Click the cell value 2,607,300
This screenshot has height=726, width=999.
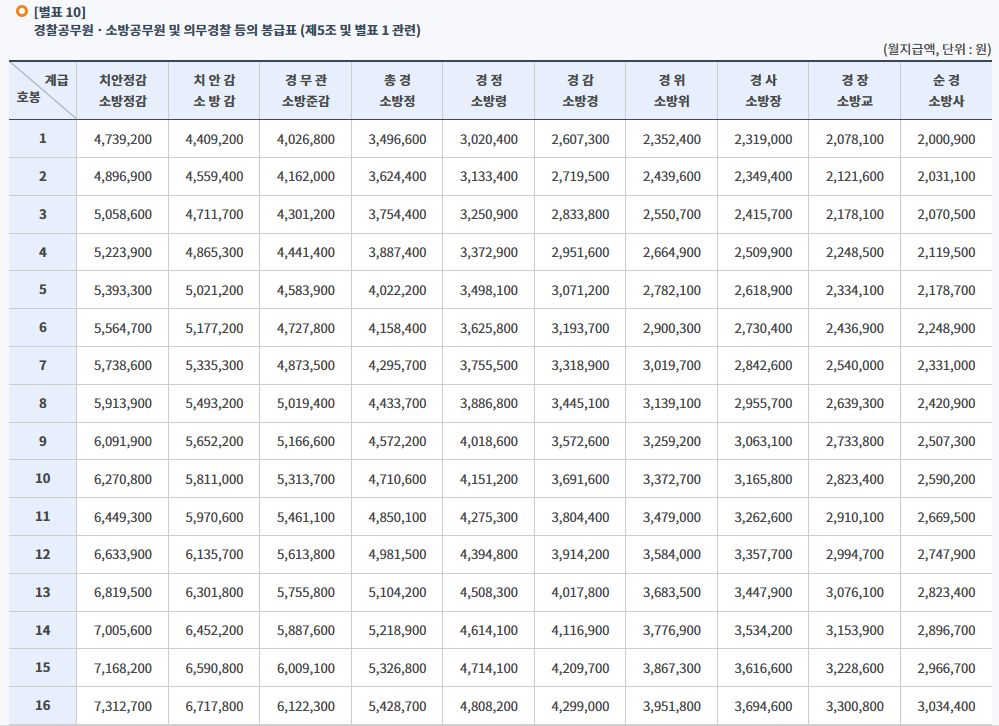[x=580, y=139]
